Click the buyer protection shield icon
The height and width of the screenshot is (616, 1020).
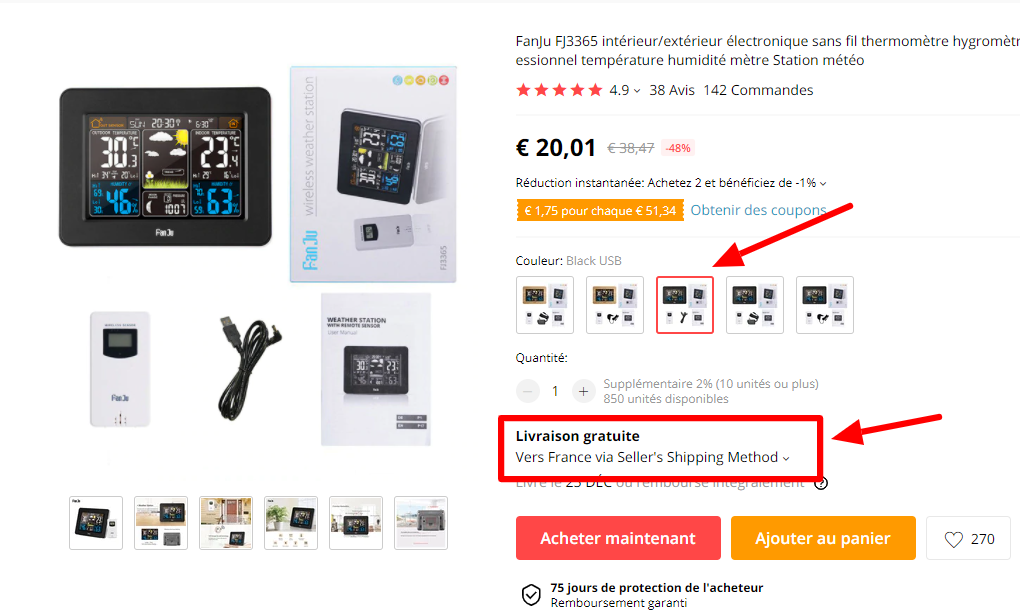click(531, 595)
